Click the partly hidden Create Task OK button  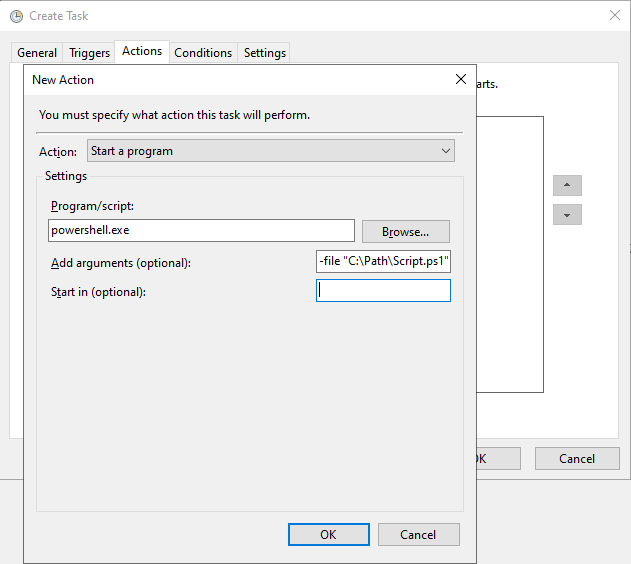(x=498, y=459)
